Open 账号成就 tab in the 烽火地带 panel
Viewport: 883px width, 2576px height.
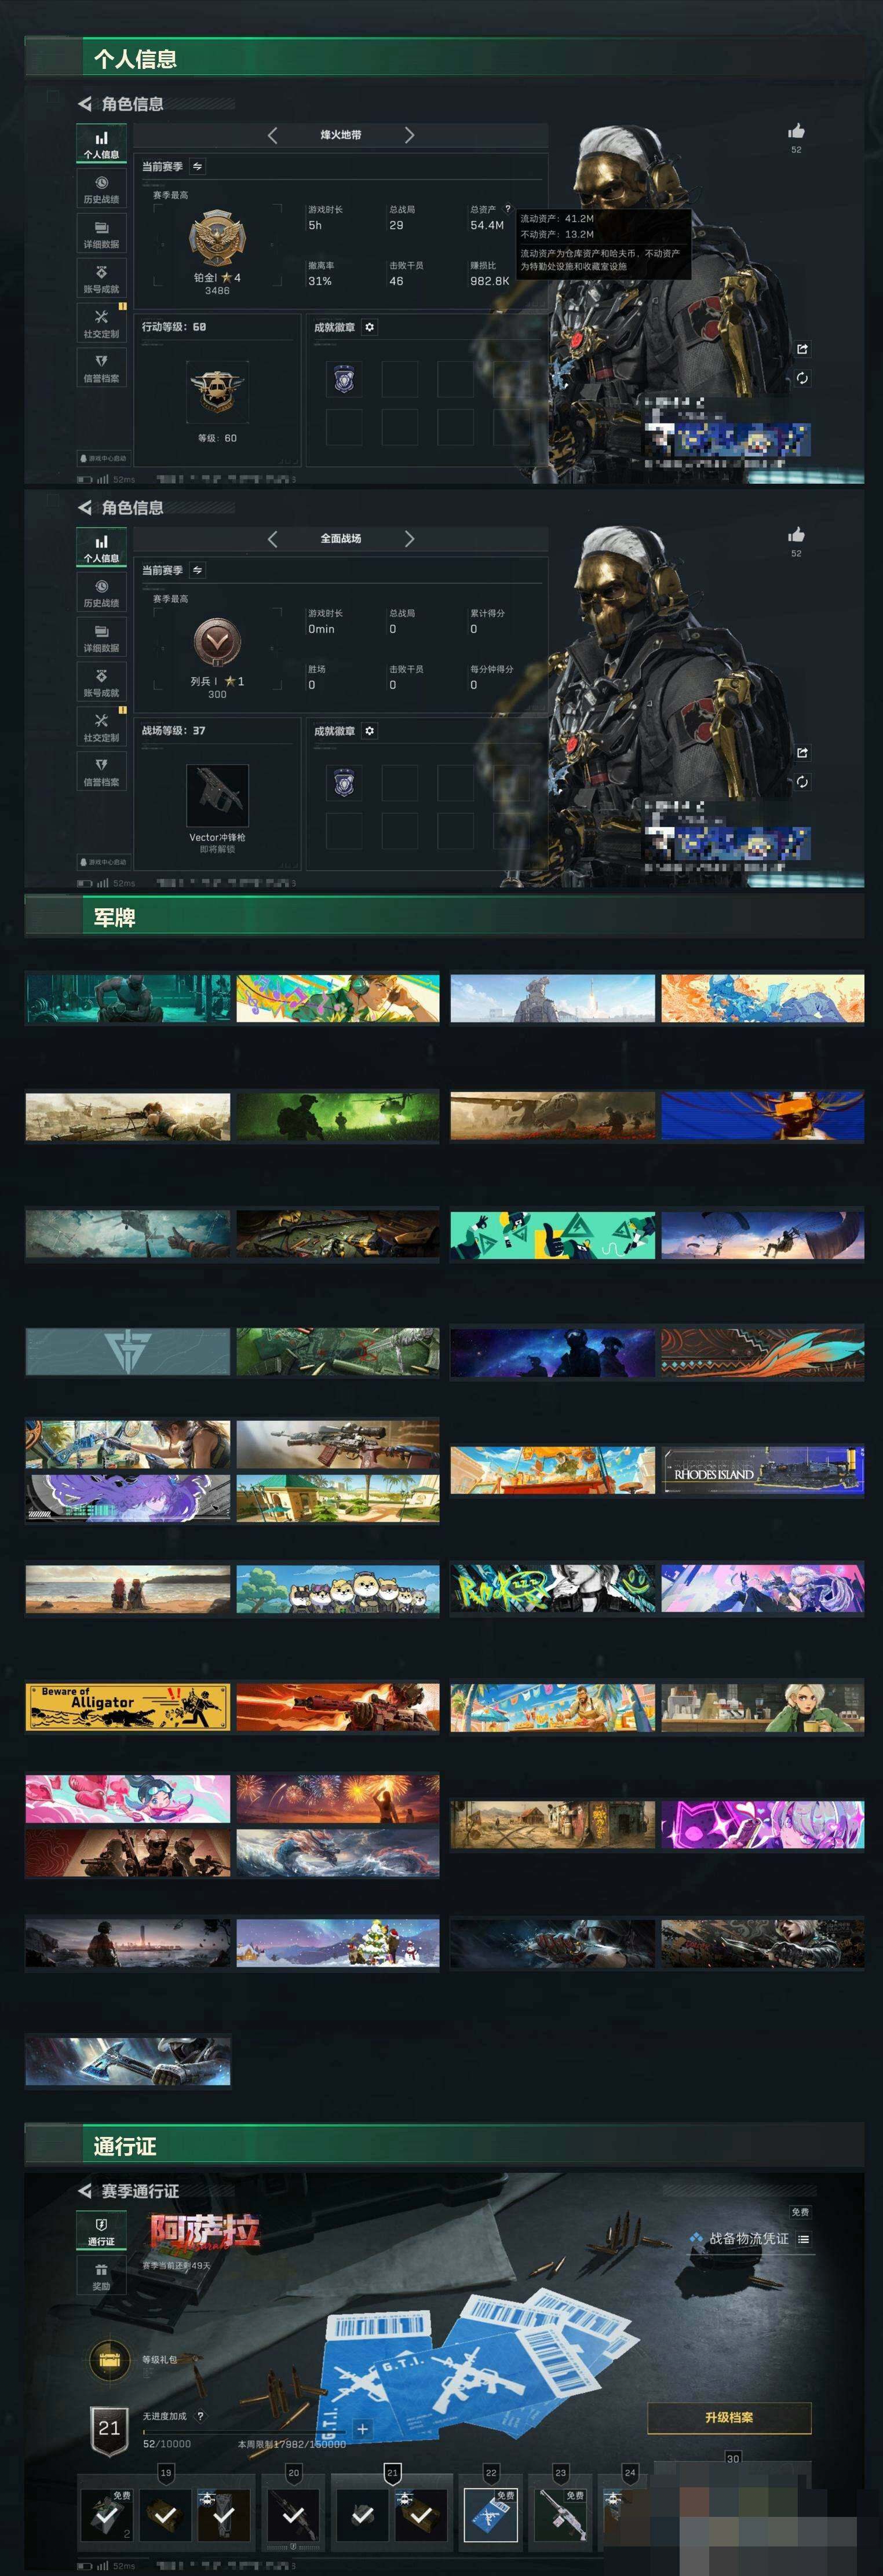(101, 278)
